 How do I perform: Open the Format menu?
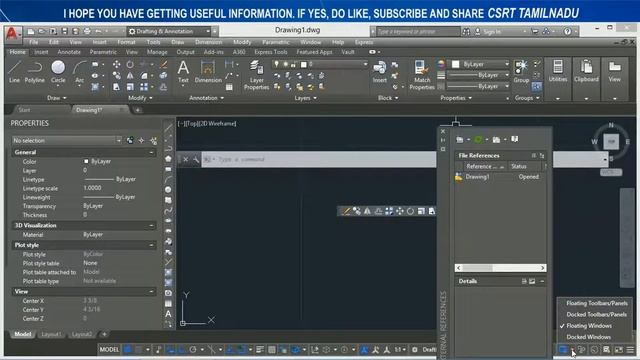coord(126,42)
